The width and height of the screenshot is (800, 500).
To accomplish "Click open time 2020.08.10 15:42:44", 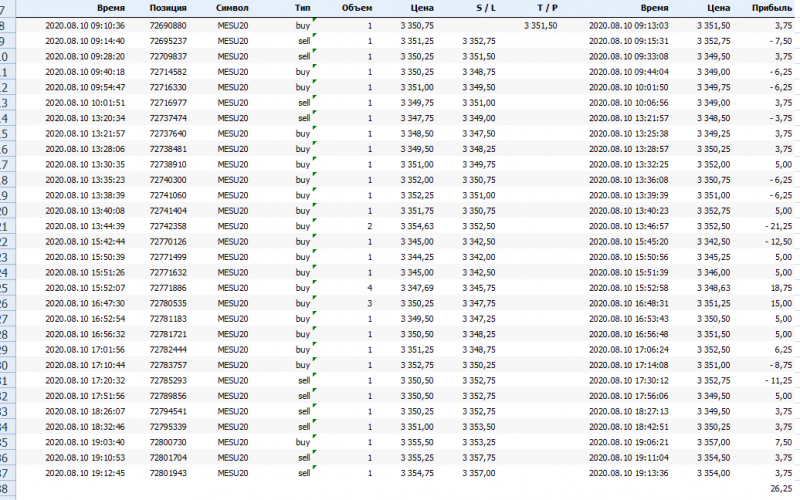I will coord(85,241).
